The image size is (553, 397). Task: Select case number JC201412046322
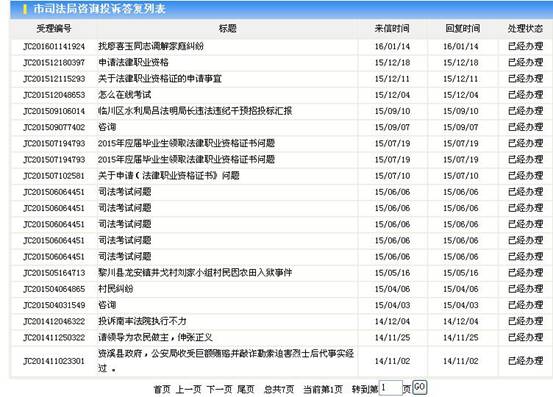click(54, 322)
